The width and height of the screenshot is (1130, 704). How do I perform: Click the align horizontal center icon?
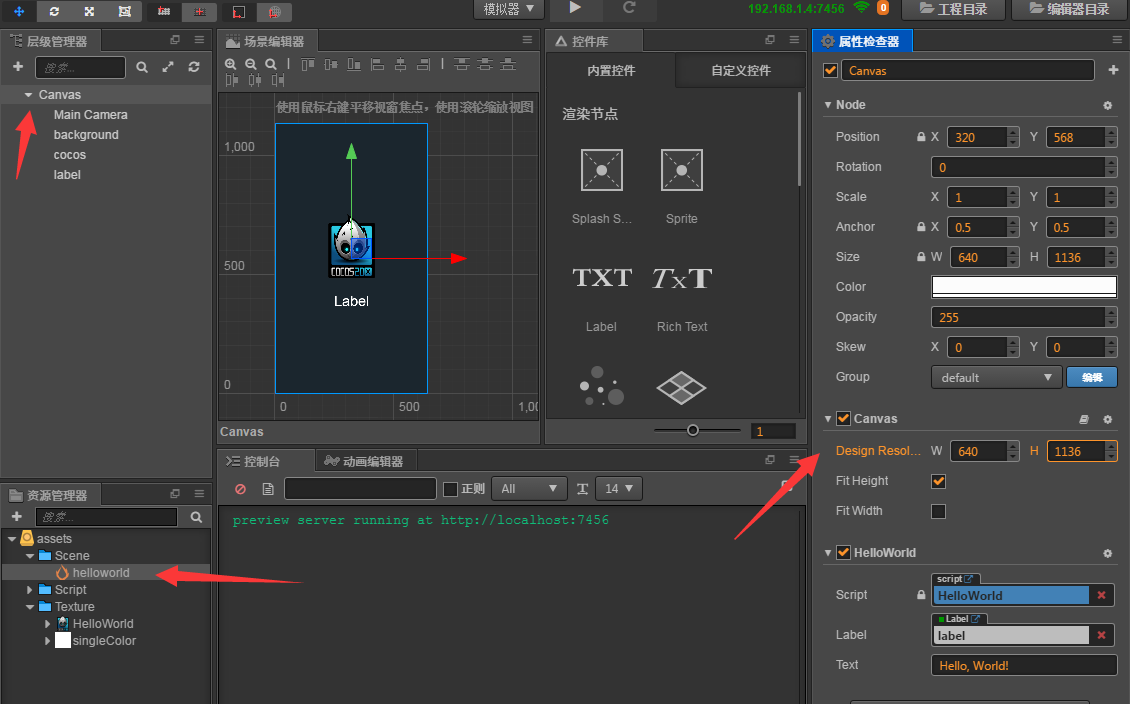(x=401, y=64)
